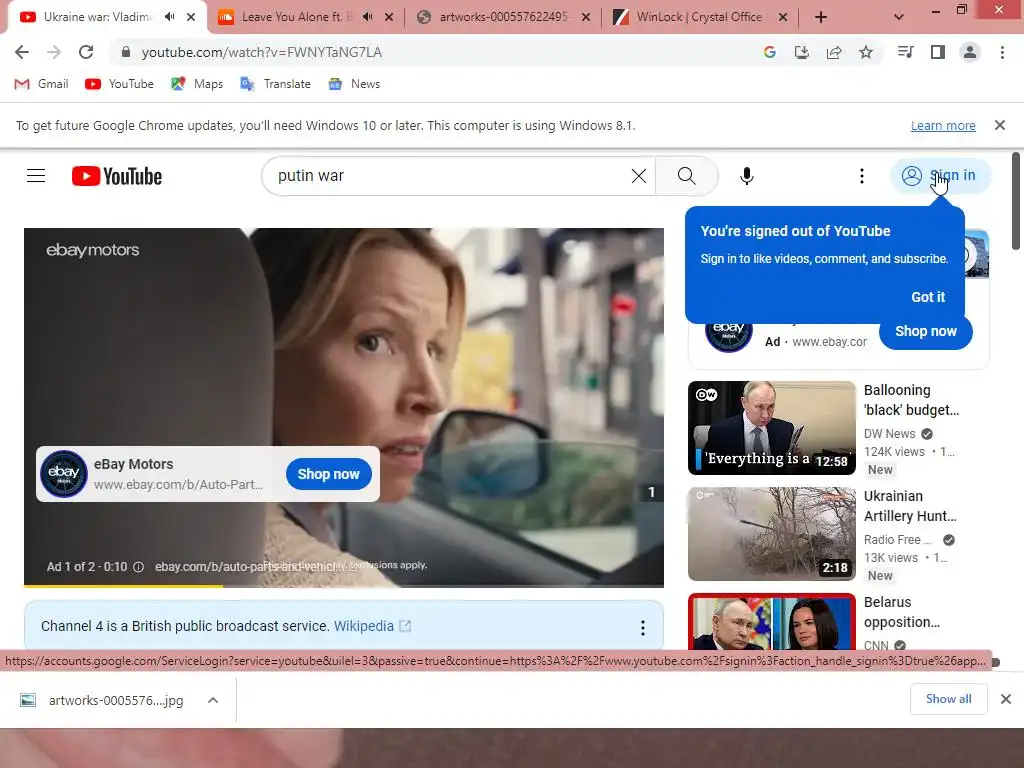The image size is (1024, 768).
Task: Open the Ukrainian Artillery Hunt video thumbnail
Action: point(772,534)
